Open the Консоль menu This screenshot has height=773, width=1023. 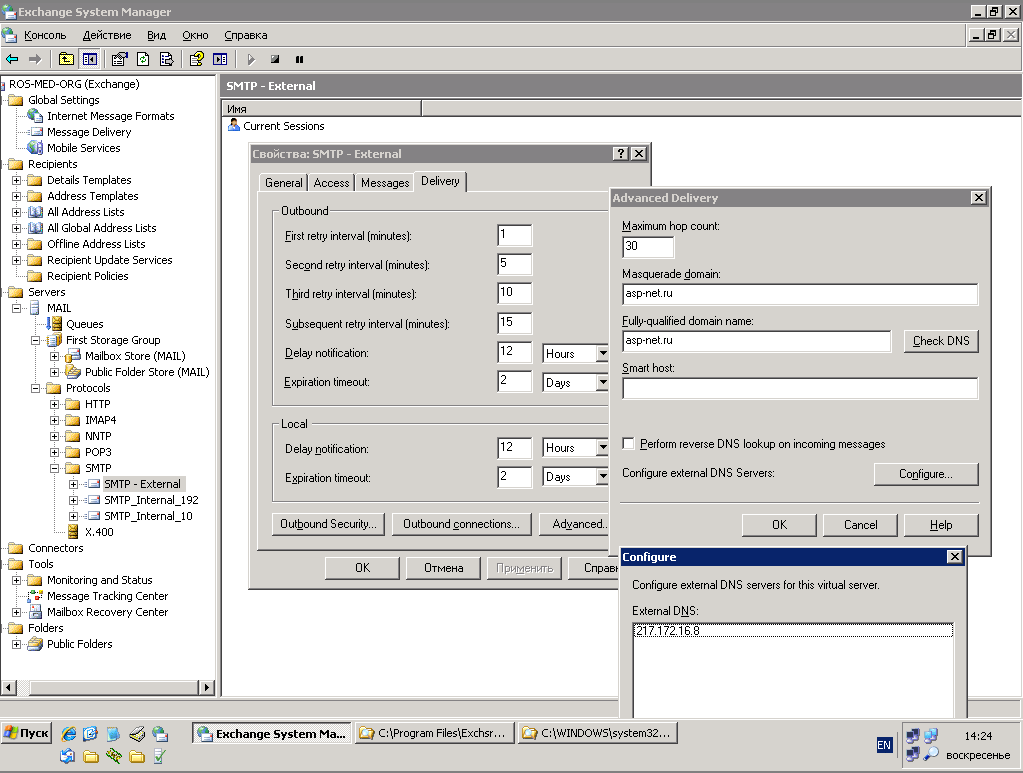point(45,35)
